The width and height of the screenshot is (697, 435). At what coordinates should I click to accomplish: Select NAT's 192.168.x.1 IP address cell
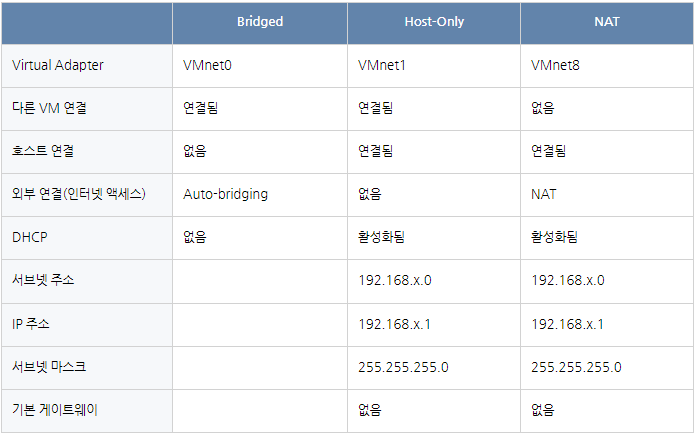(x=568, y=323)
